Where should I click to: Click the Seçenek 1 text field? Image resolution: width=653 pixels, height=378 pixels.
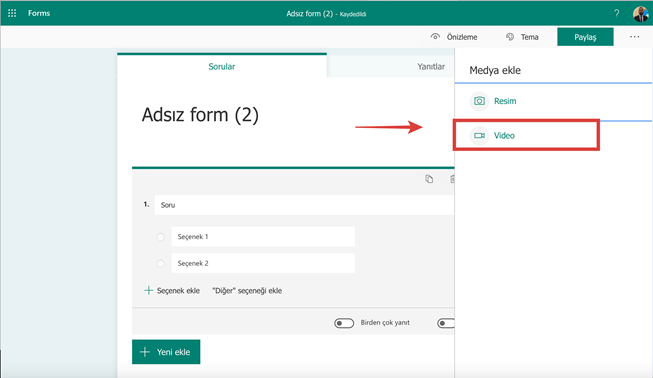pos(263,236)
